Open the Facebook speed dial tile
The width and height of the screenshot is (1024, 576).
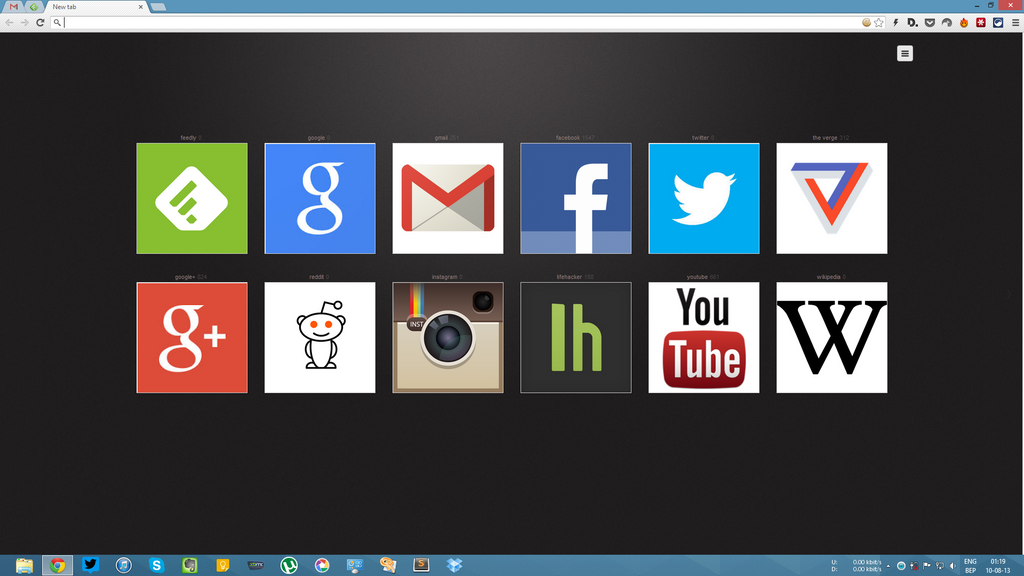(576, 199)
